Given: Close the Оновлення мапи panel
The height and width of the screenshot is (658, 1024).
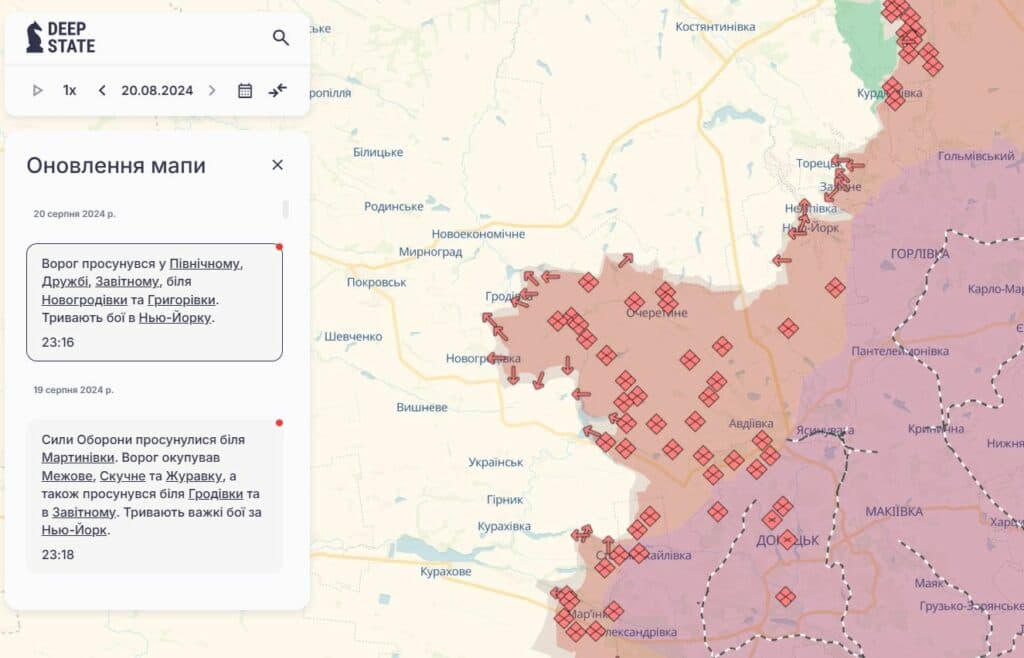Looking at the screenshot, I should (x=278, y=165).
